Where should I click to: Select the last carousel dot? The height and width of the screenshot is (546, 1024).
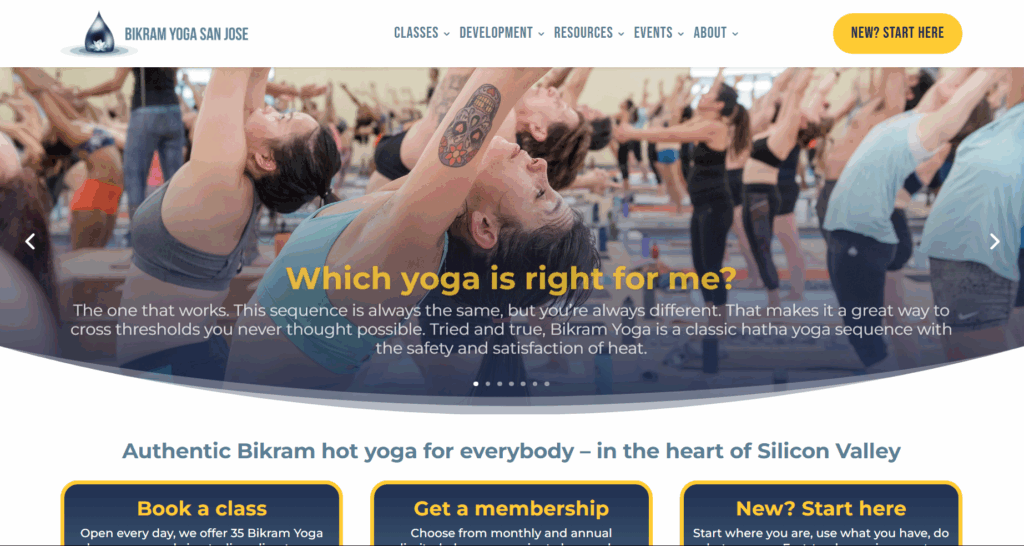click(x=547, y=384)
